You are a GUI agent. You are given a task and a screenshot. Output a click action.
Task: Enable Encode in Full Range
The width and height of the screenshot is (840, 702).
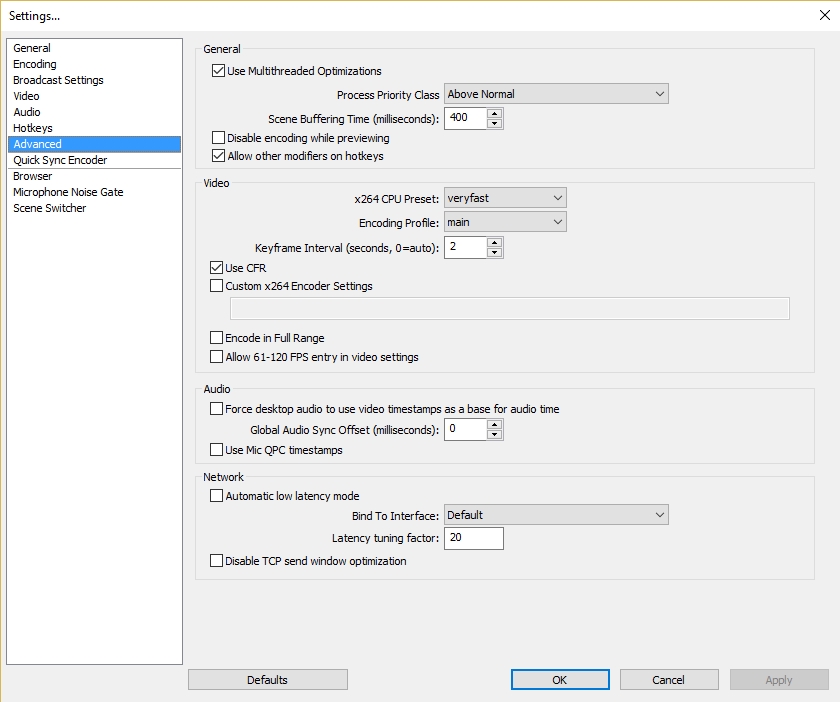pos(216,337)
